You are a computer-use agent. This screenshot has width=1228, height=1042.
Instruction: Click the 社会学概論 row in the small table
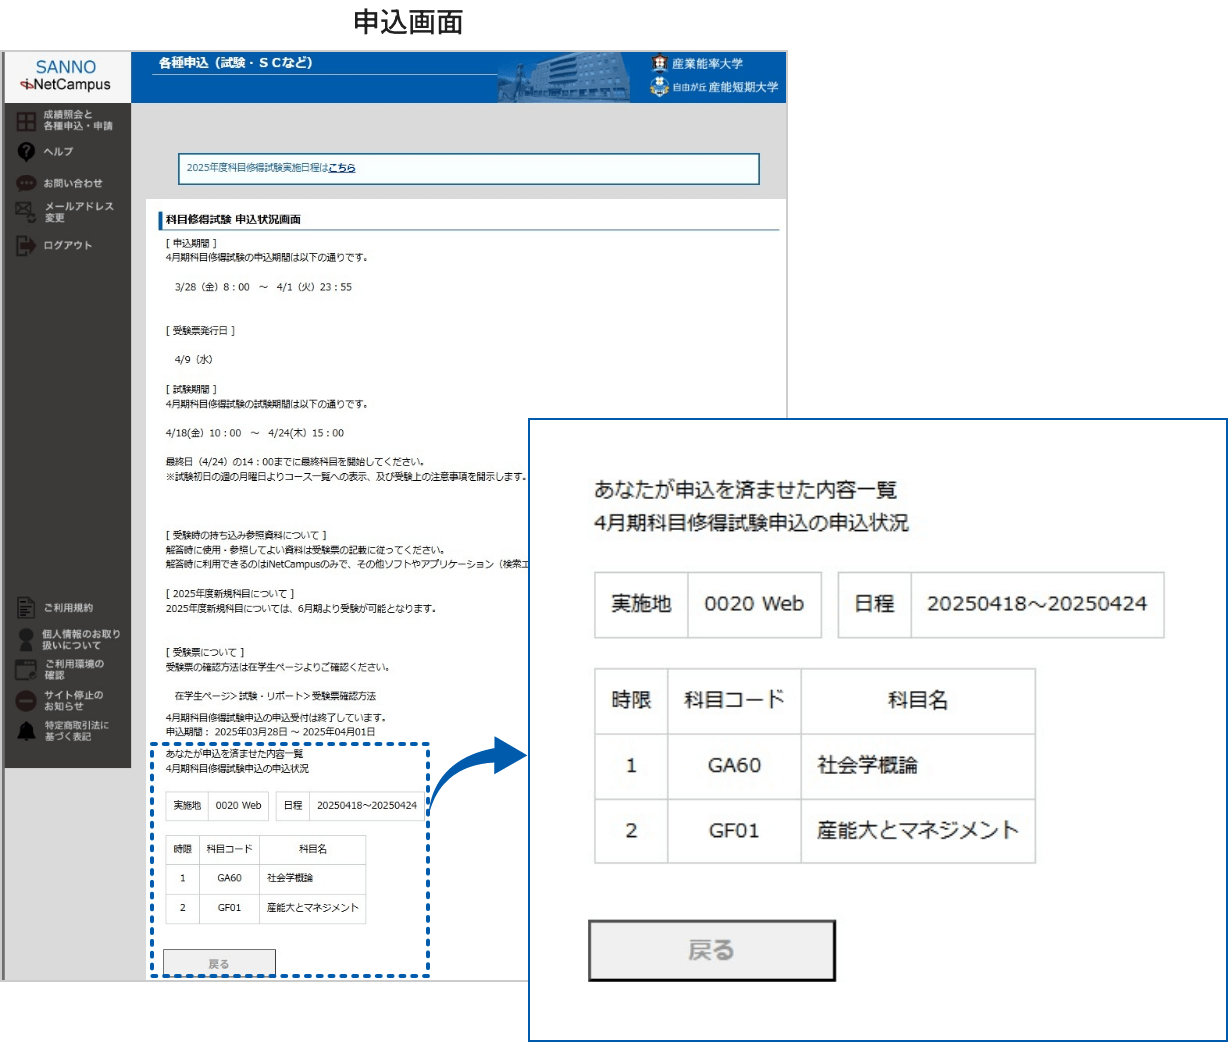290,878
